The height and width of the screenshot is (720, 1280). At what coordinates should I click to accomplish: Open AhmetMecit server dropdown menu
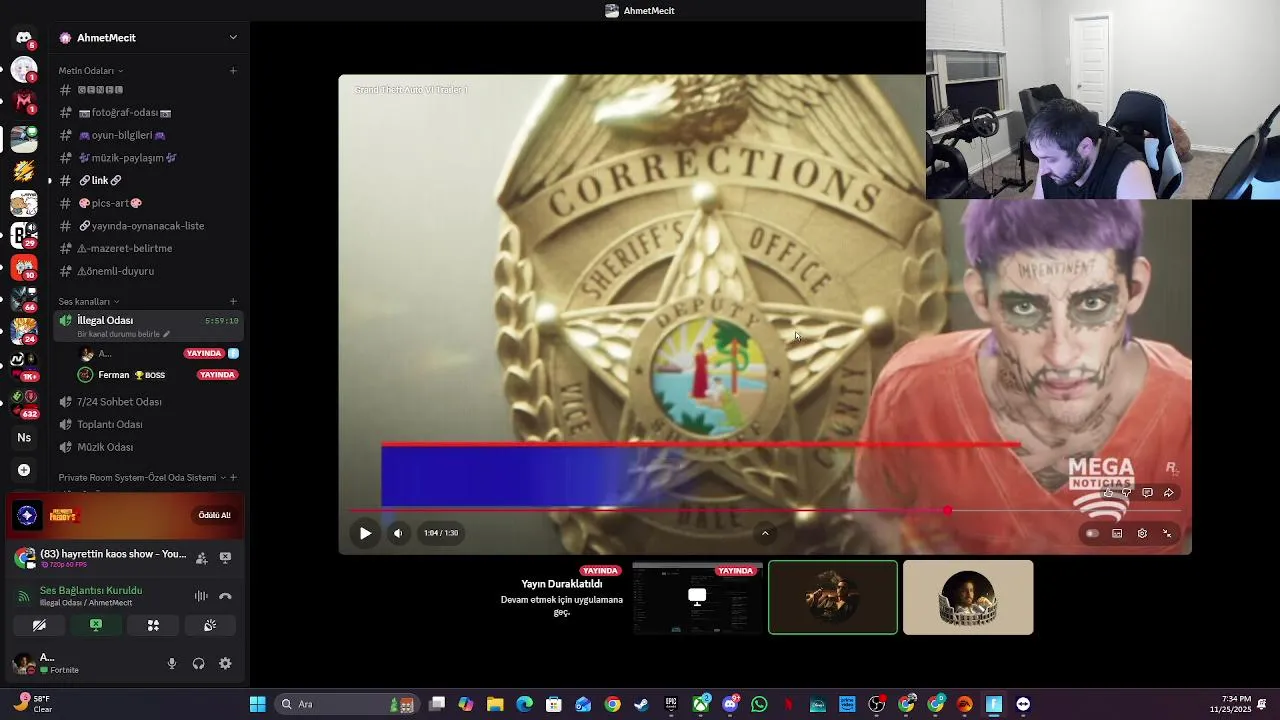[233, 38]
